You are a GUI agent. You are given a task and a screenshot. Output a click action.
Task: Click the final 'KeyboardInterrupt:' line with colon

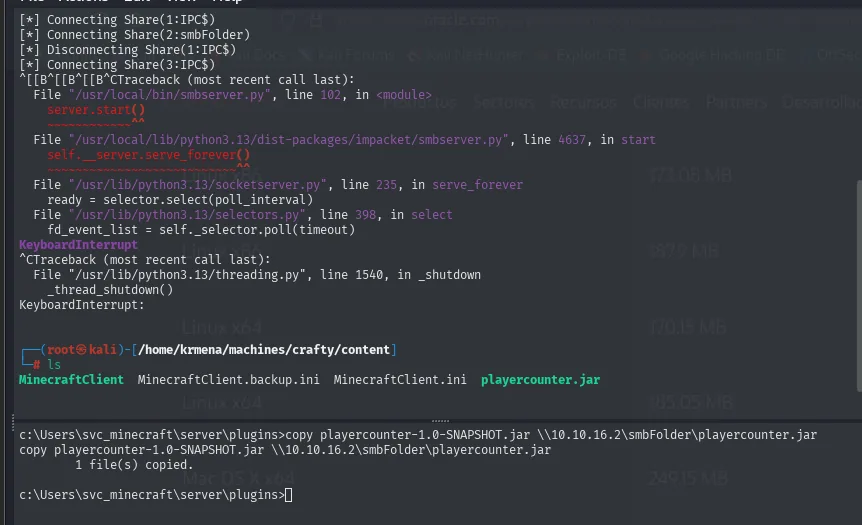pyautogui.click(x=81, y=305)
